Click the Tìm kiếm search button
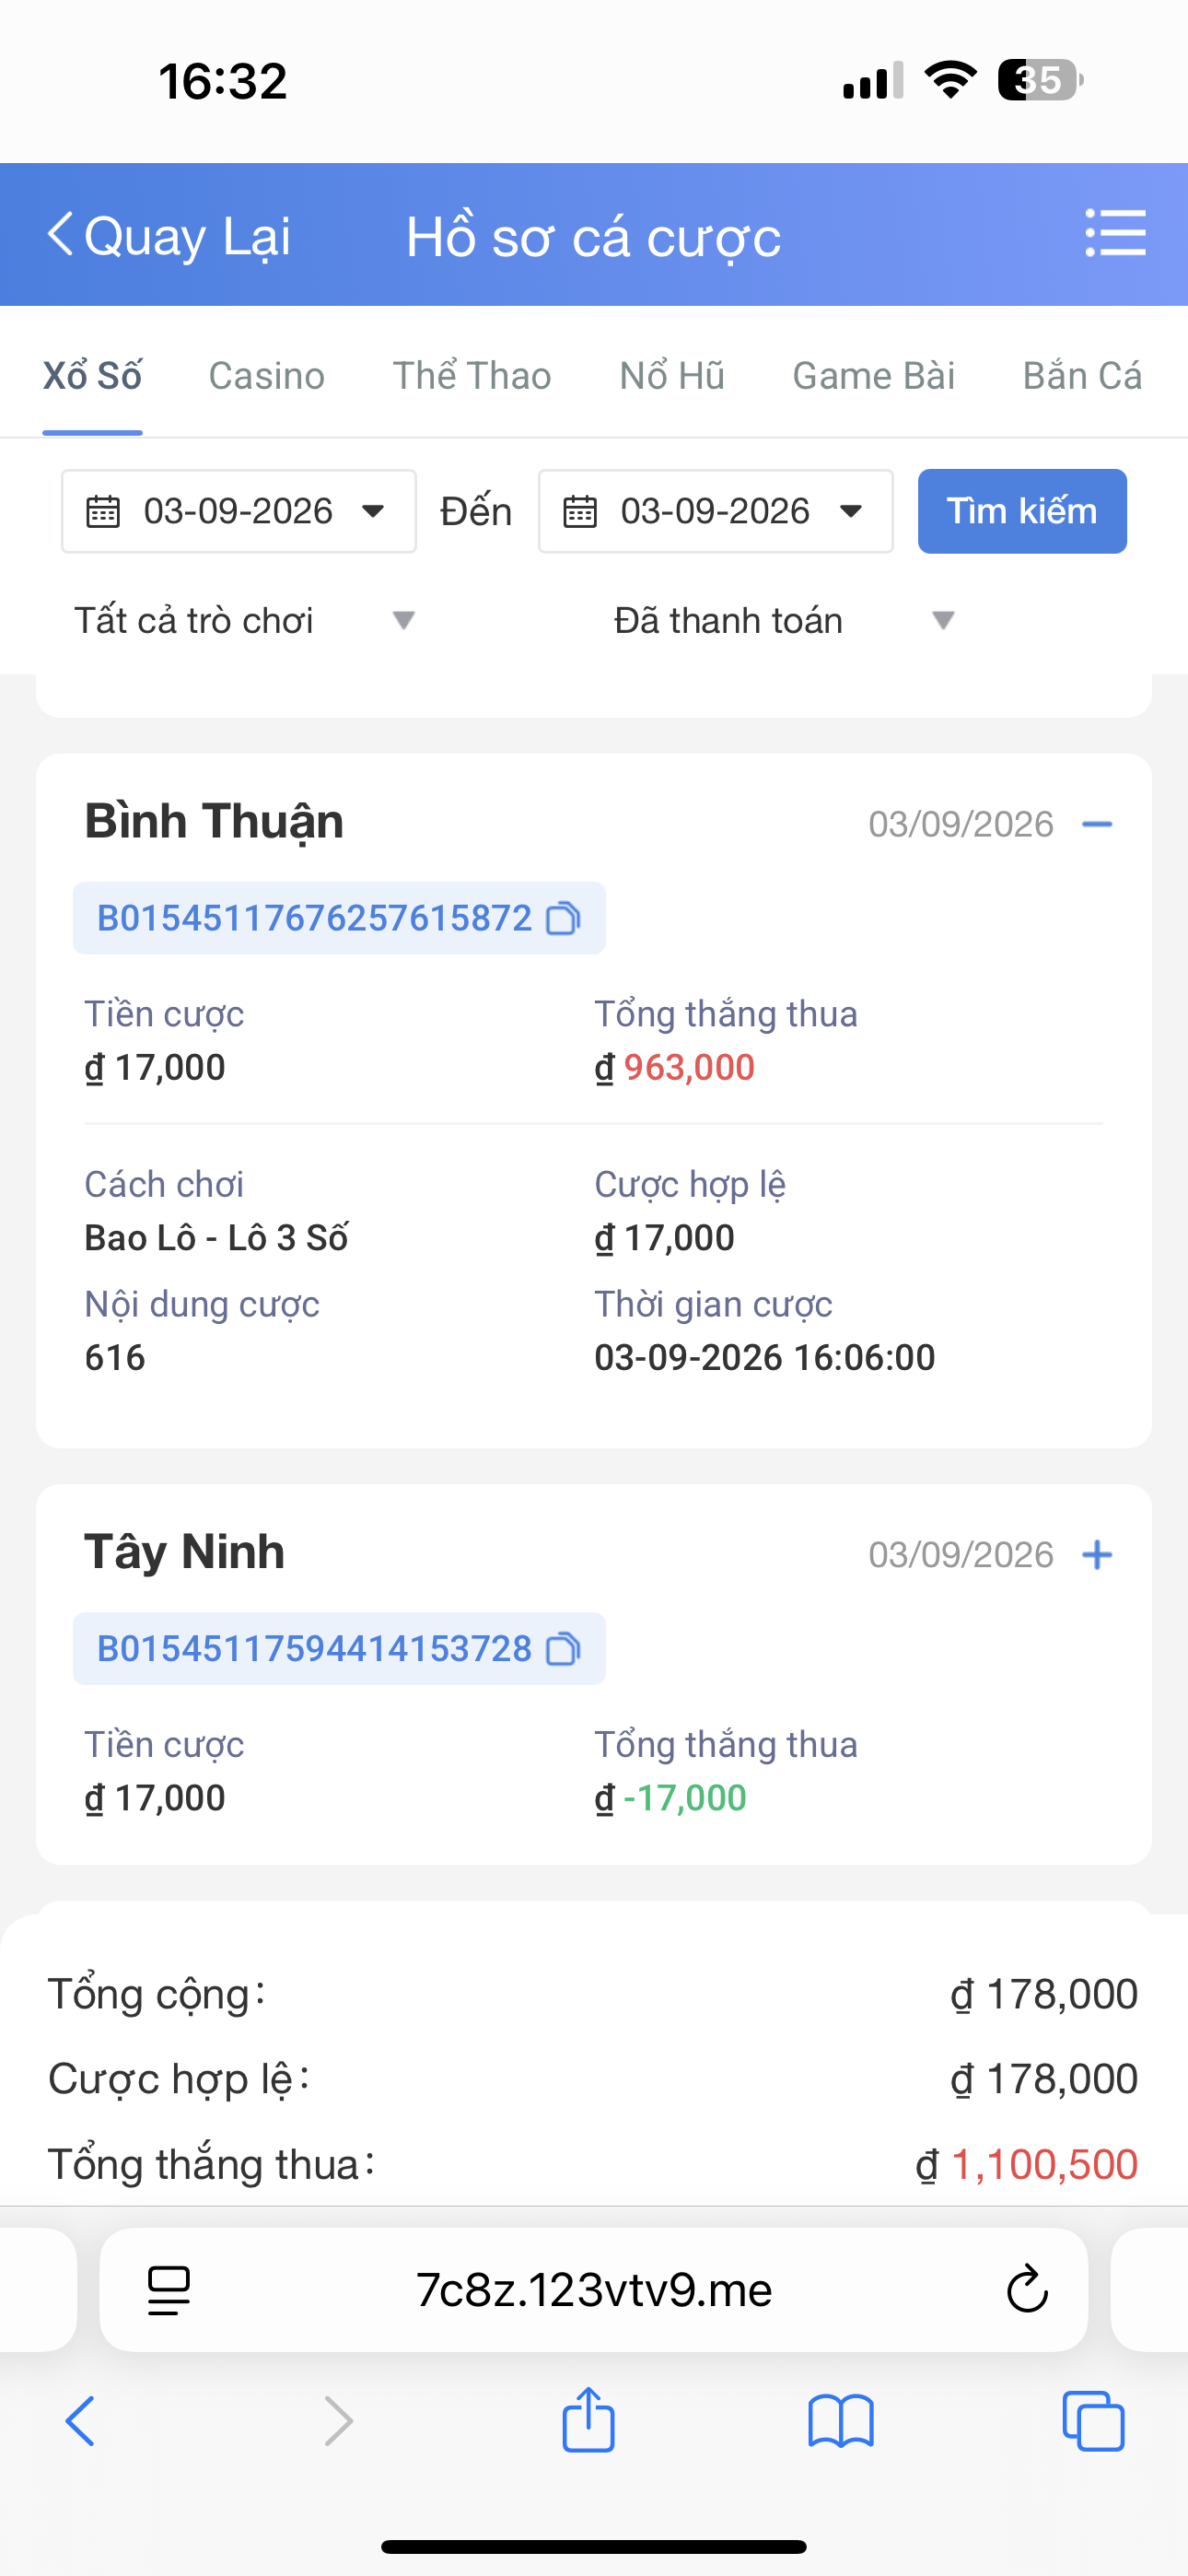1188x2576 pixels. click(1022, 511)
